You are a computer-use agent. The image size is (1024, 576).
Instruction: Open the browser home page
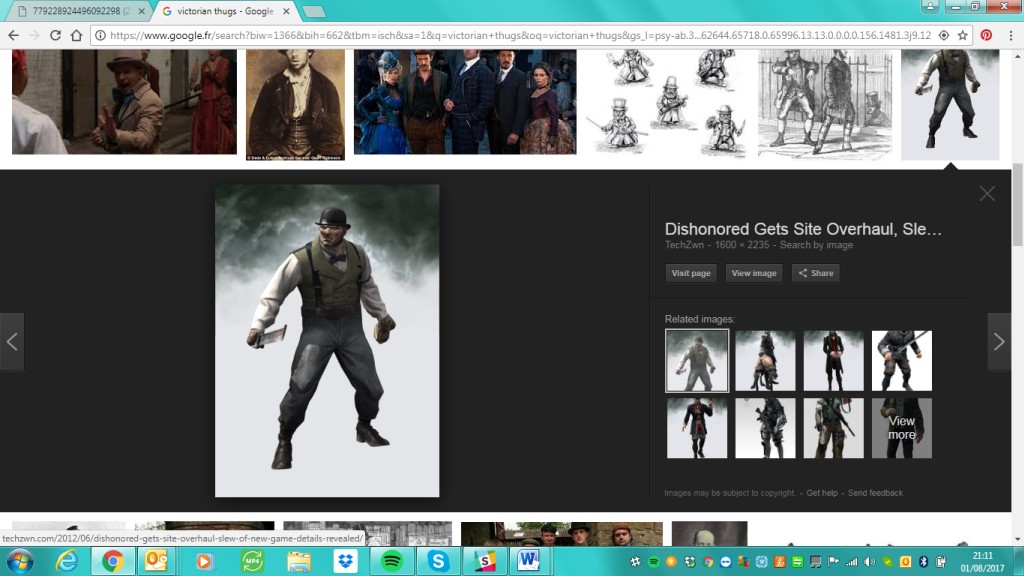pyautogui.click(x=76, y=35)
